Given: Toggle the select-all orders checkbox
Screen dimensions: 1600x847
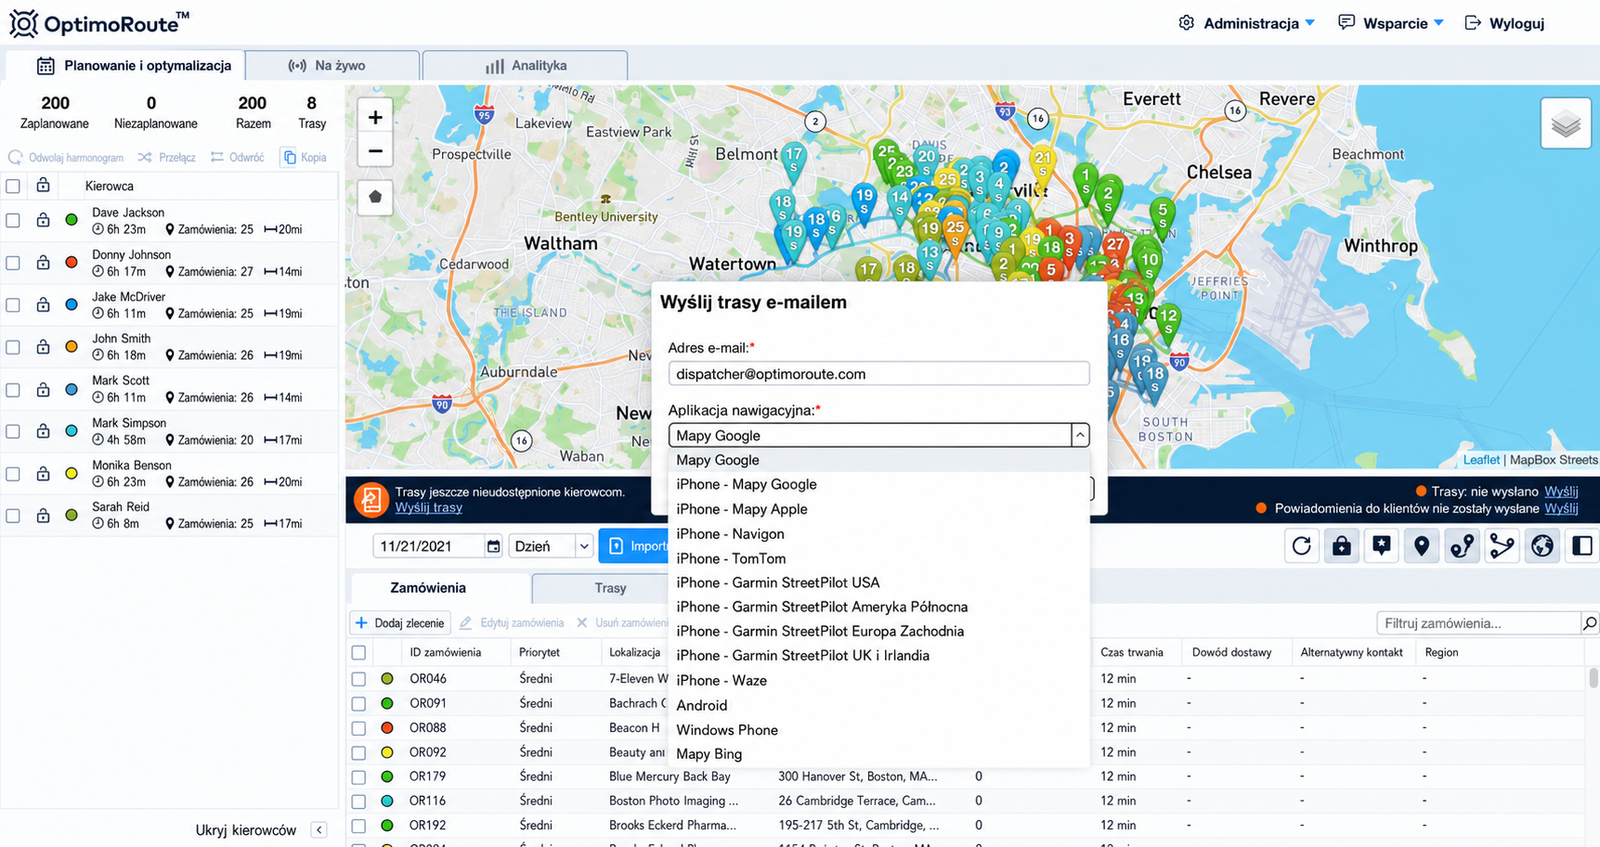Looking at the screenshot, I should [x=359, y=653].
